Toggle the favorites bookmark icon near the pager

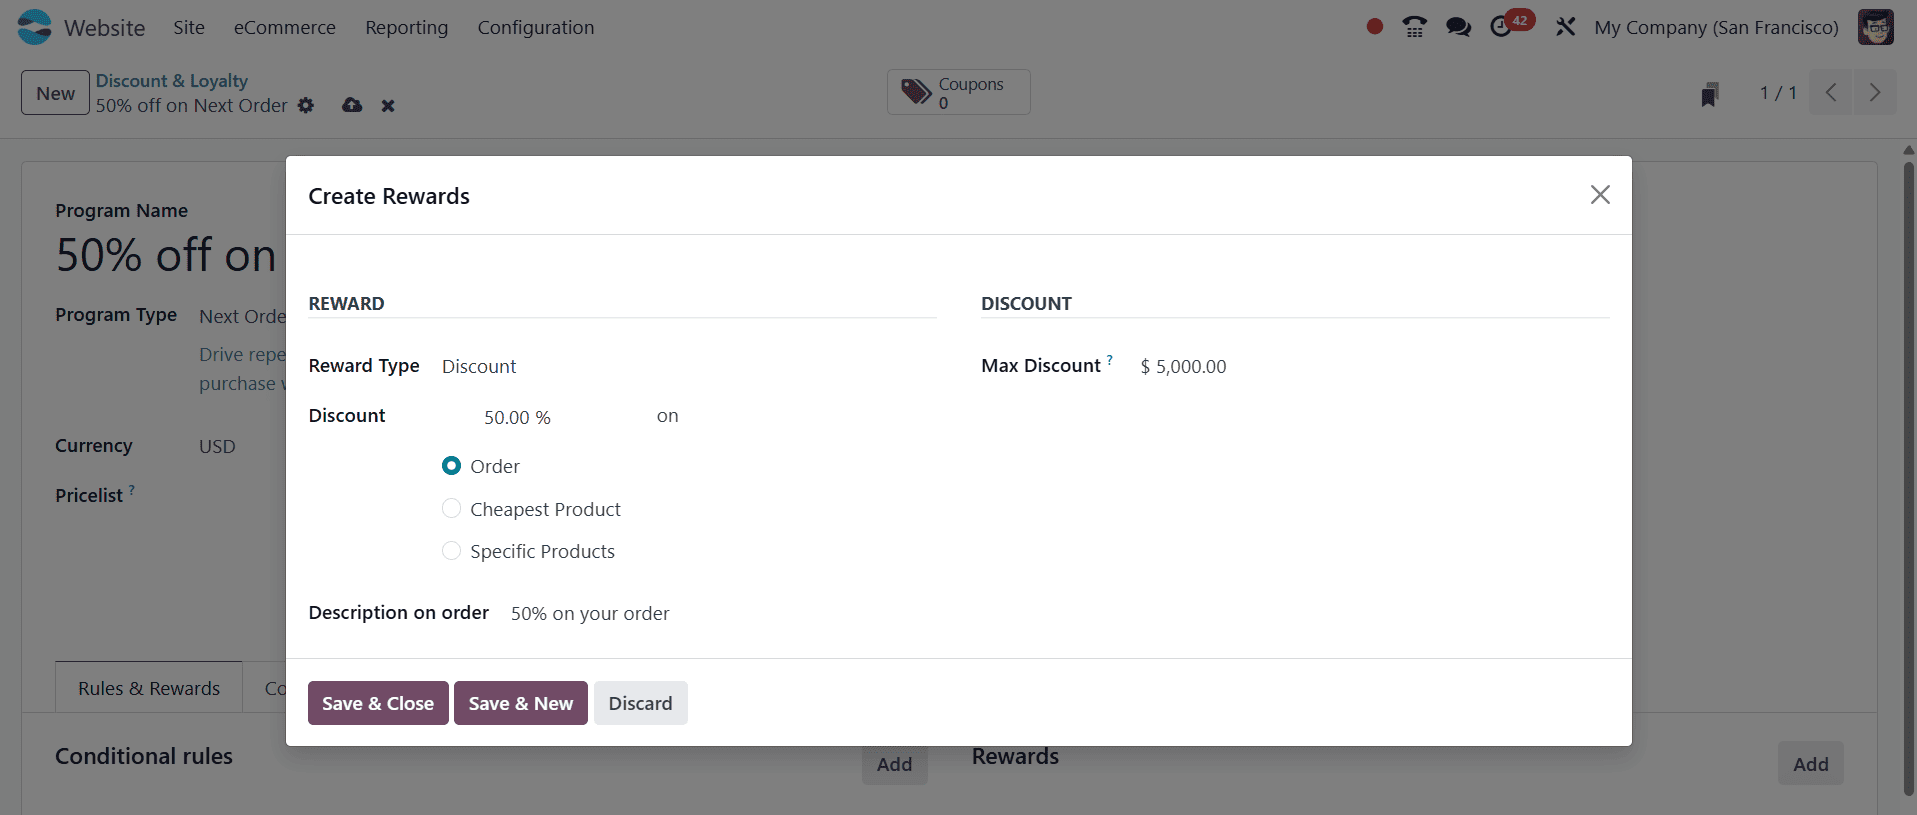(1709, 93)
